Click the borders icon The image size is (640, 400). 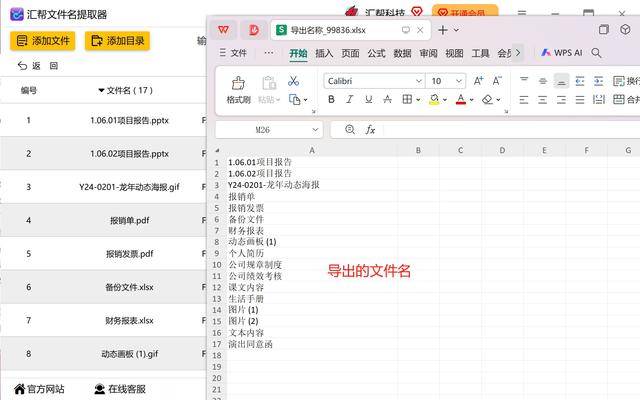[407, 99]
